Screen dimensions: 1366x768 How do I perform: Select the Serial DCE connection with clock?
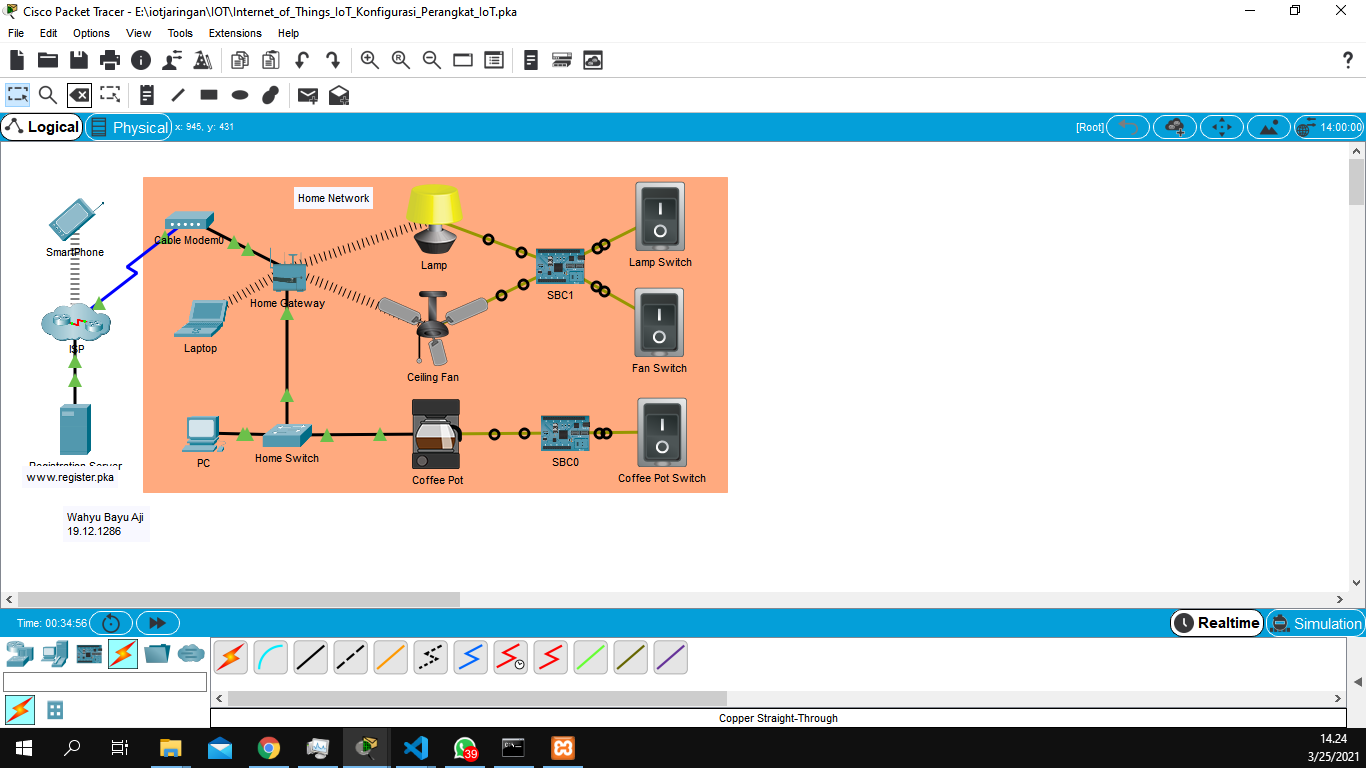coord(510,657)
